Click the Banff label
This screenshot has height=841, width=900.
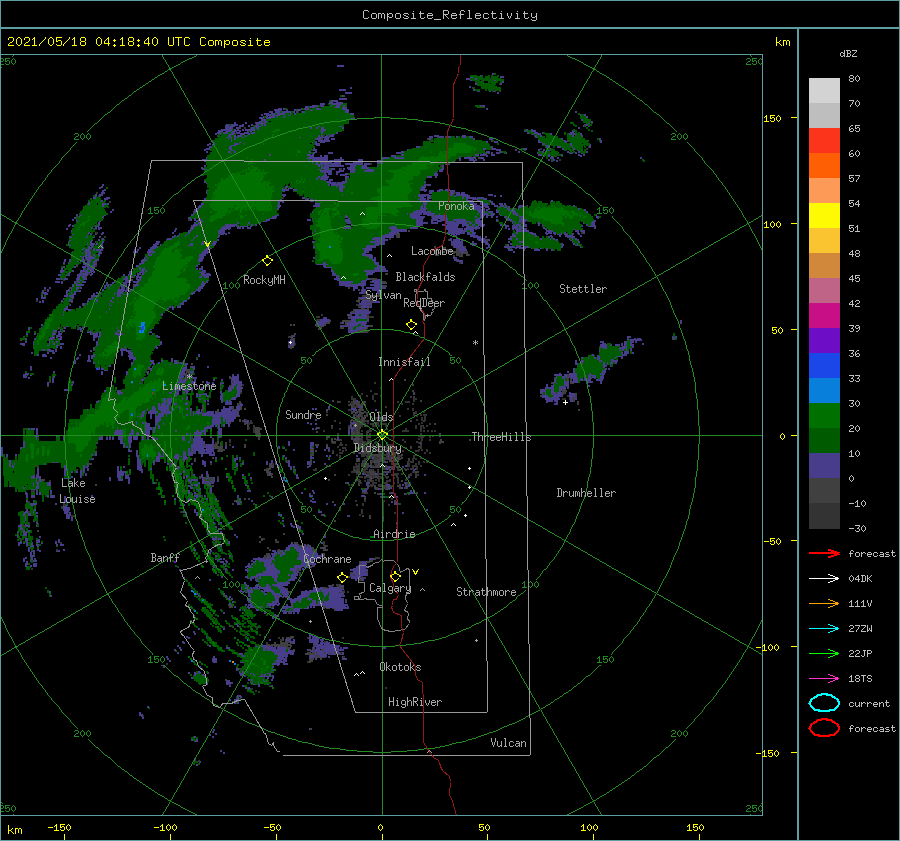pyautogui.click(x=165, y=557)
